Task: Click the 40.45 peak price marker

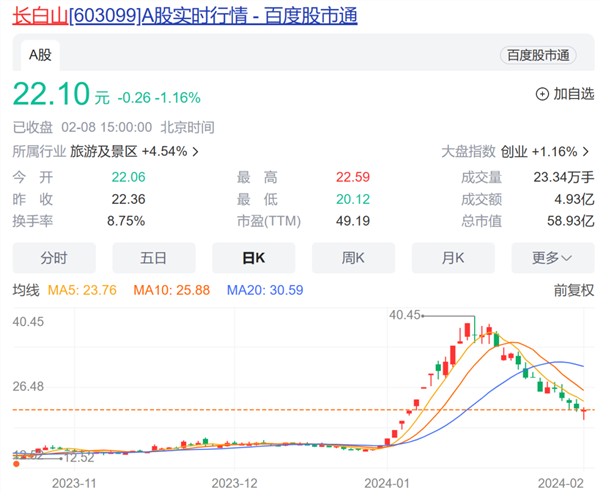Action: pyautogui.click(x=405, y=315)
